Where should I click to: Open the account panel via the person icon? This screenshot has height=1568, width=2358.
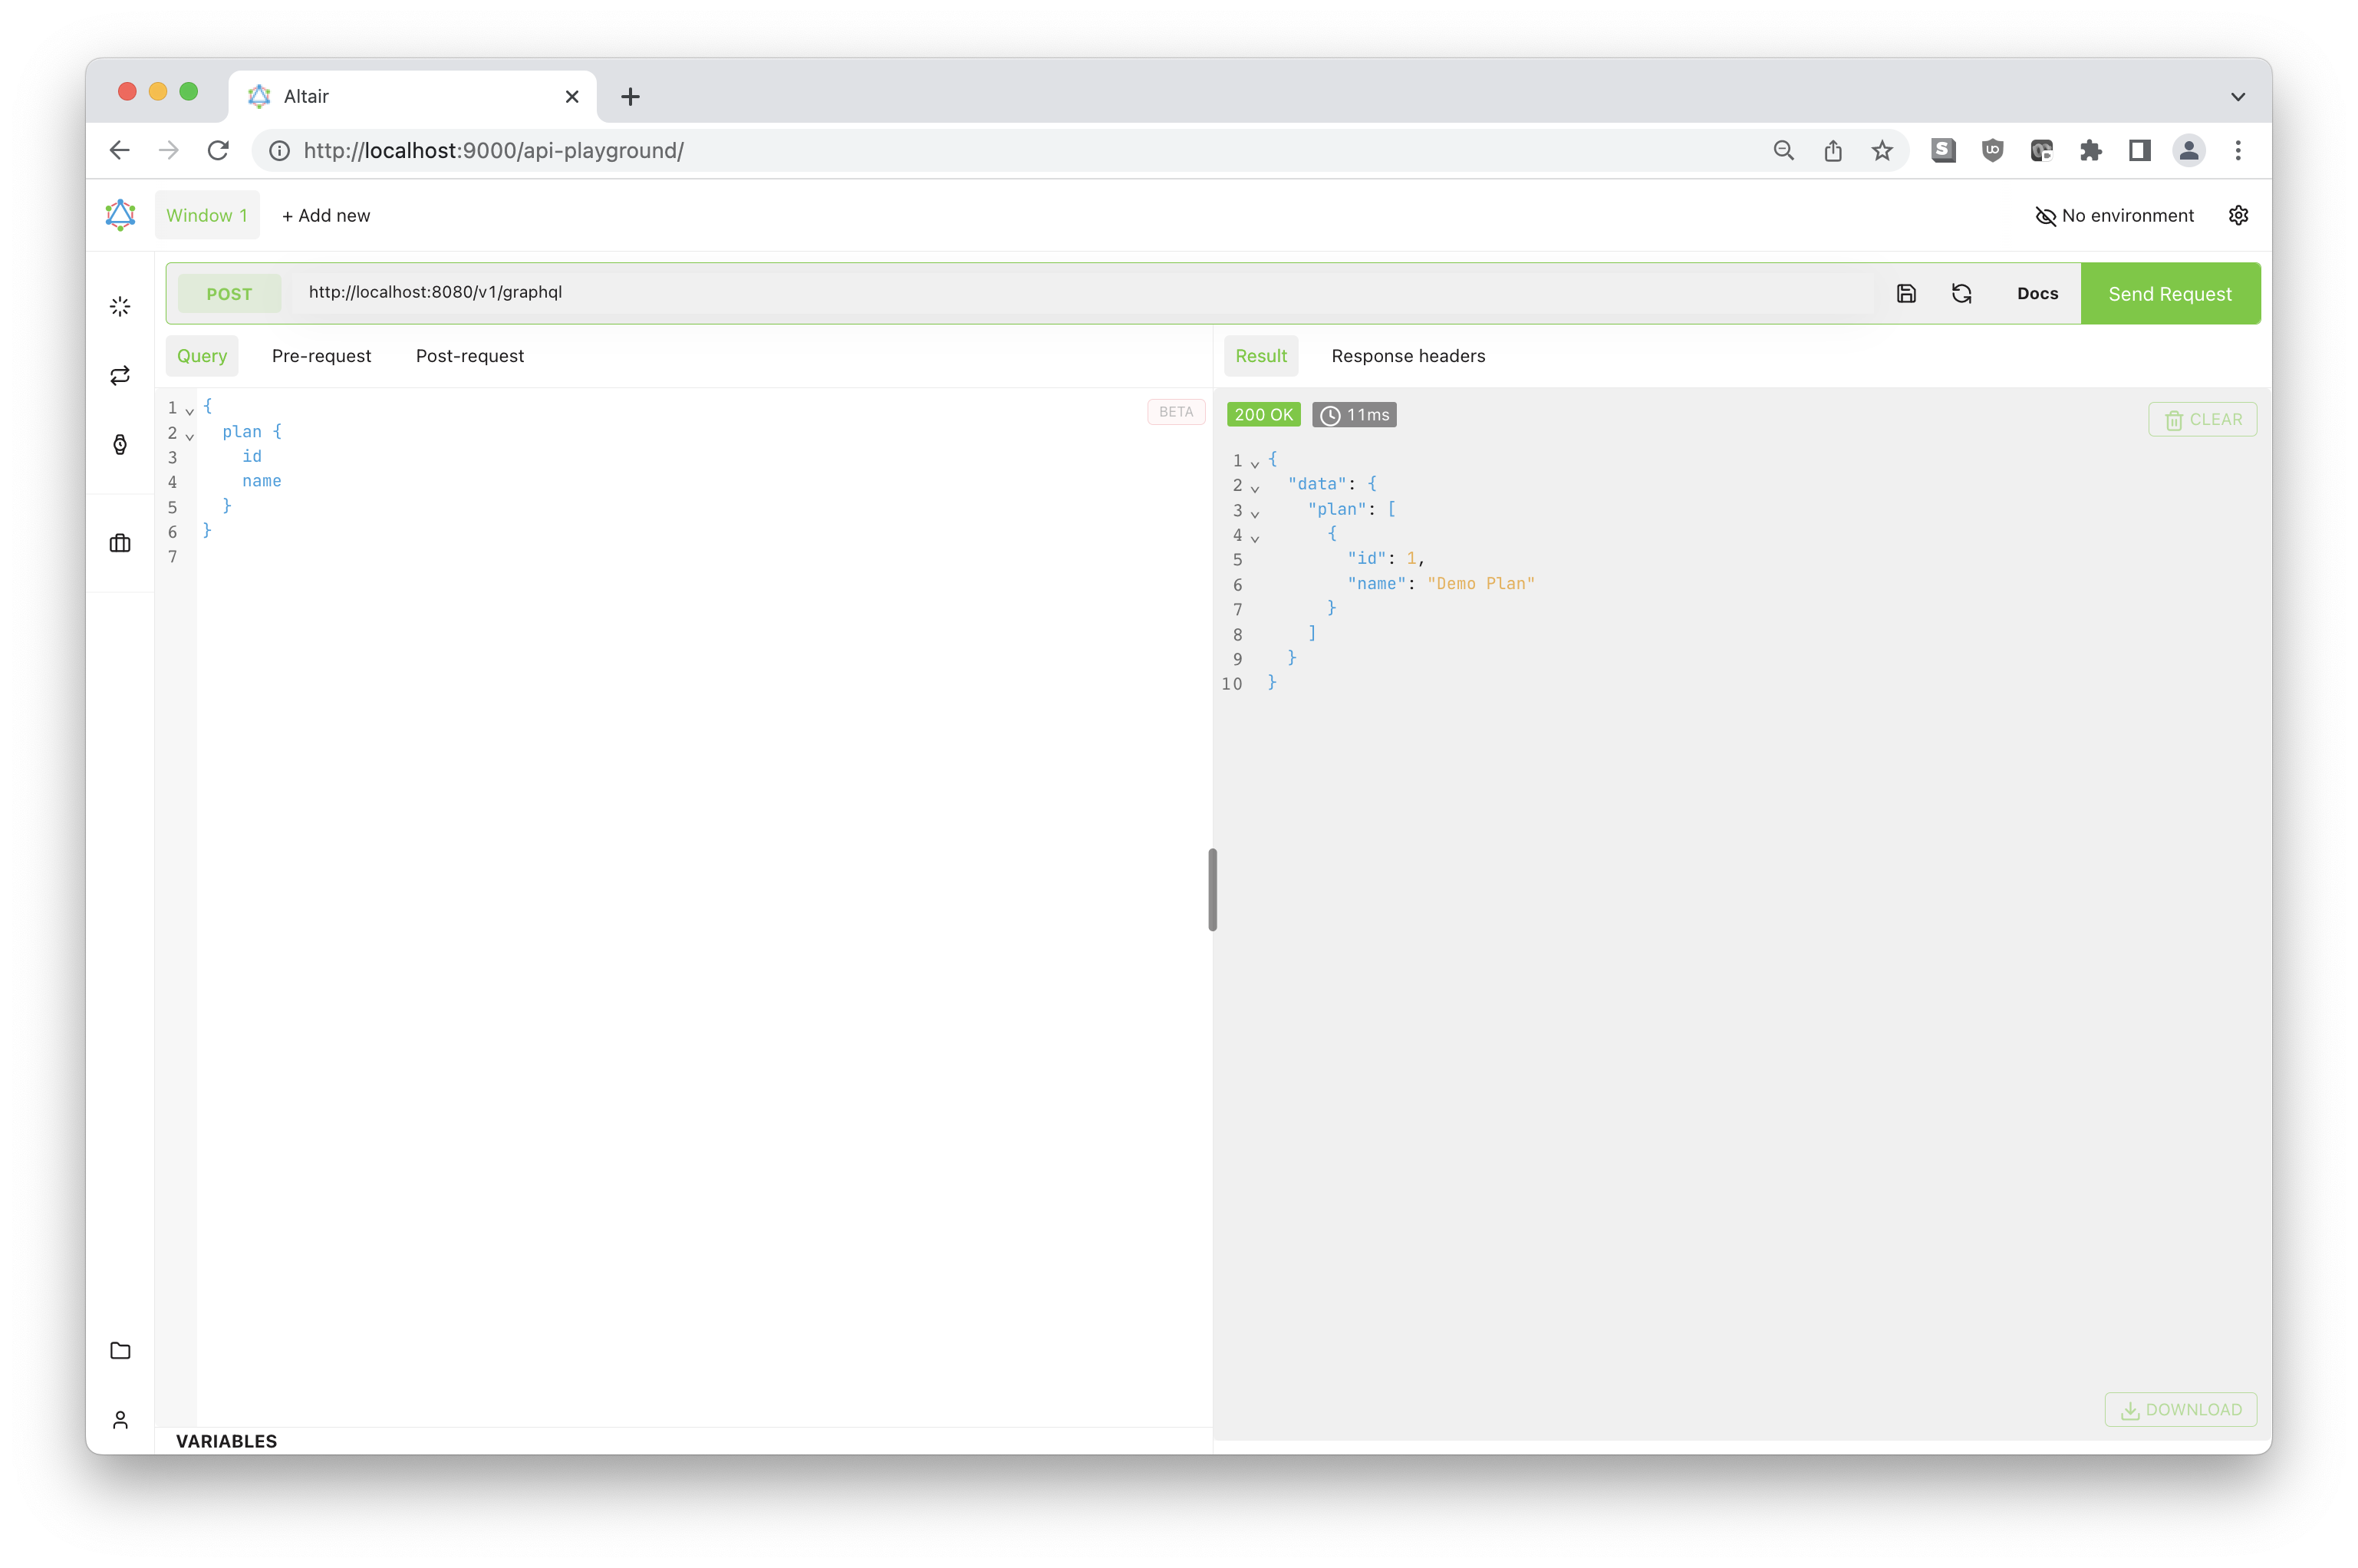pos(120,1419)
